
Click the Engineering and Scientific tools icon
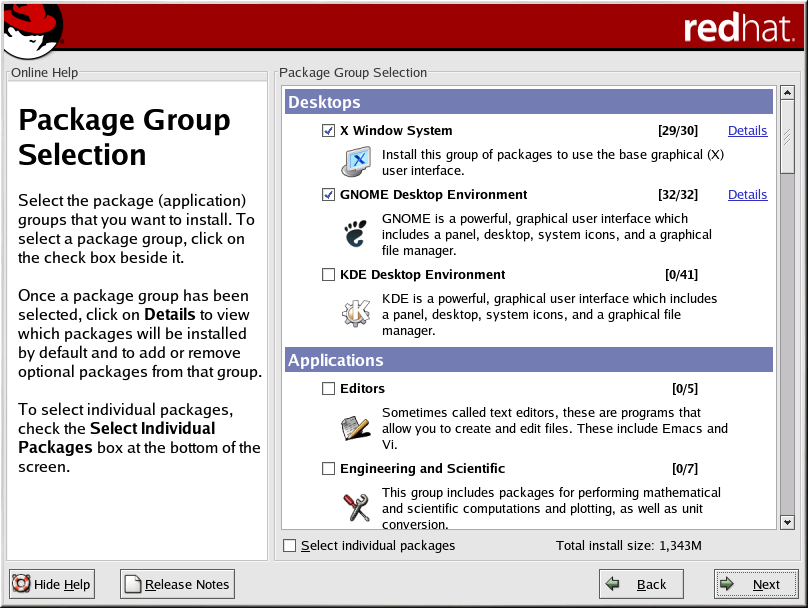356,507
